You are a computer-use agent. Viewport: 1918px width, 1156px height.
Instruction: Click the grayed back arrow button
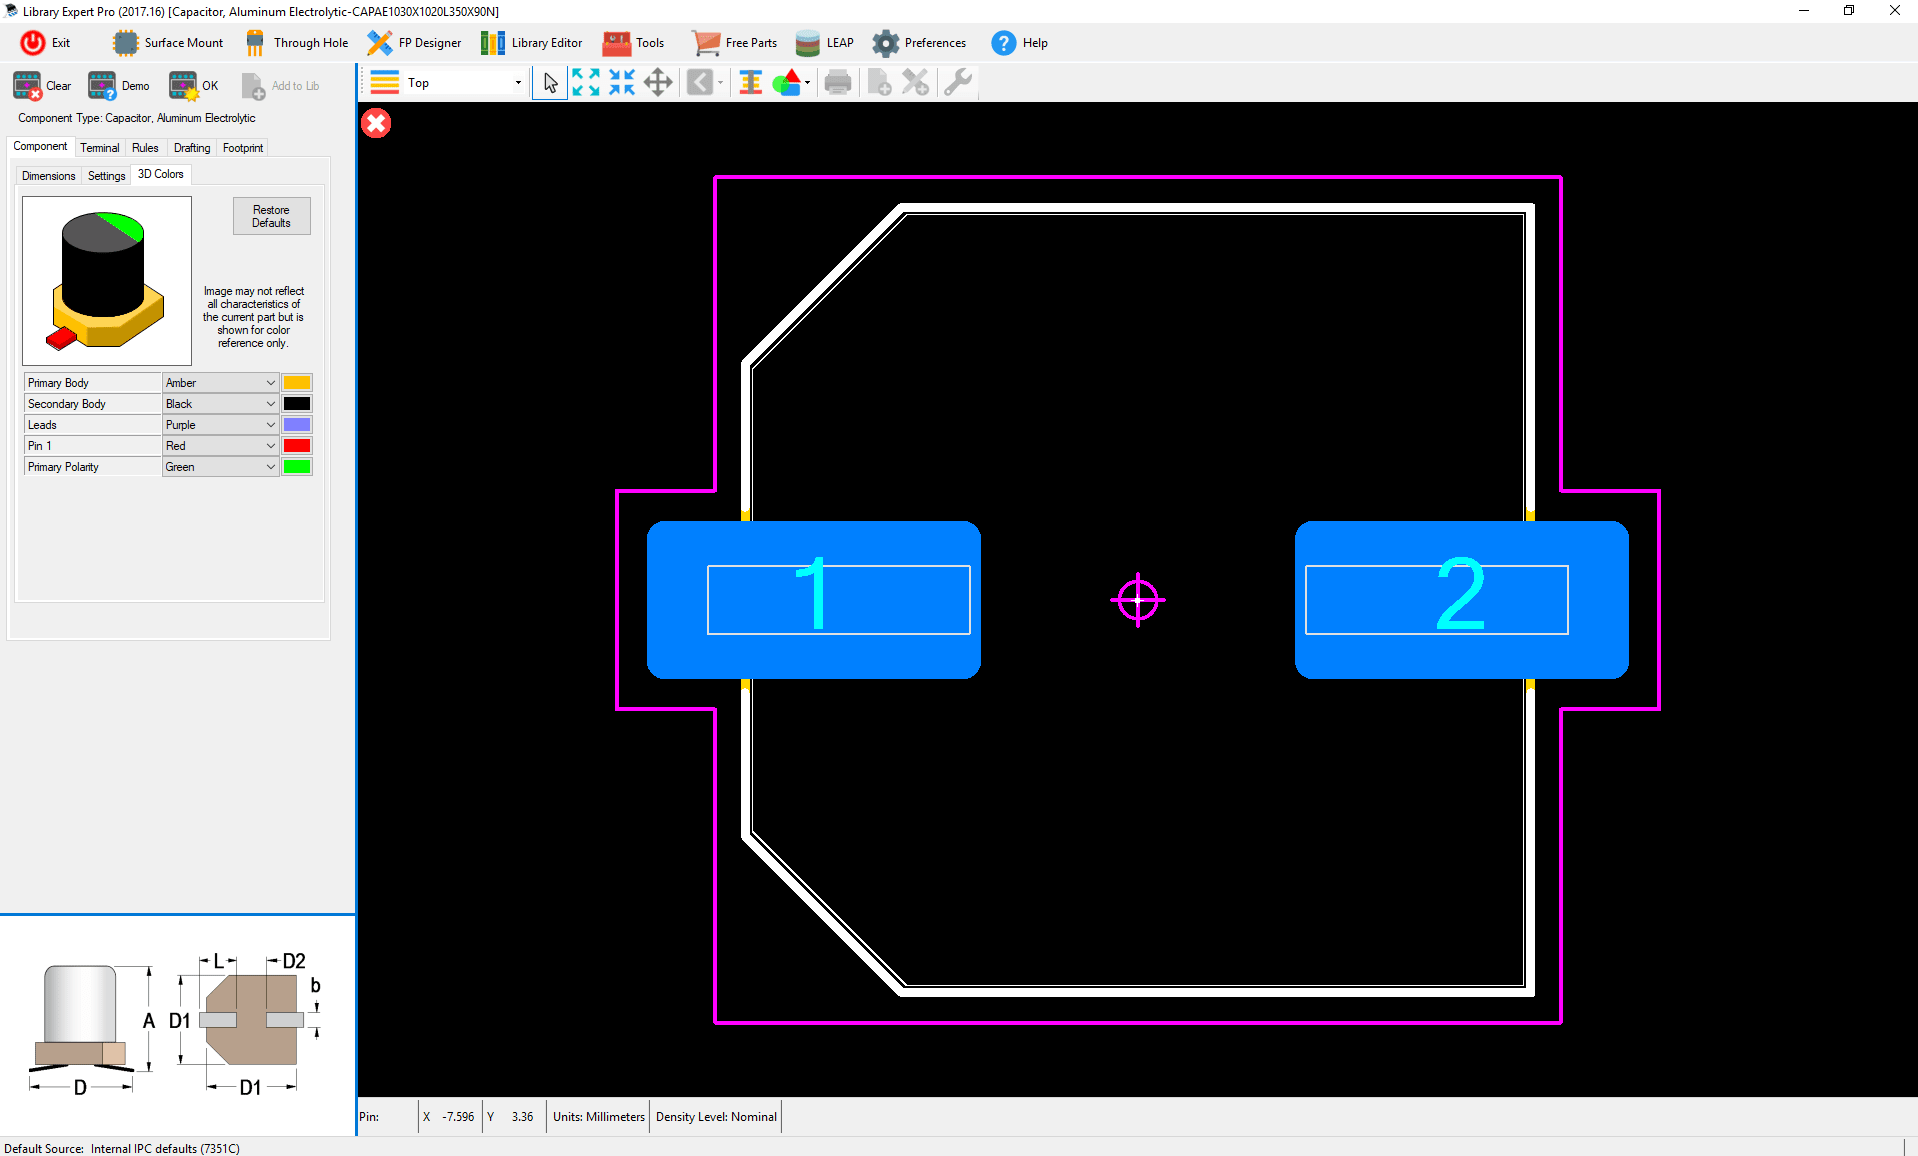click(x=700, y=82)
